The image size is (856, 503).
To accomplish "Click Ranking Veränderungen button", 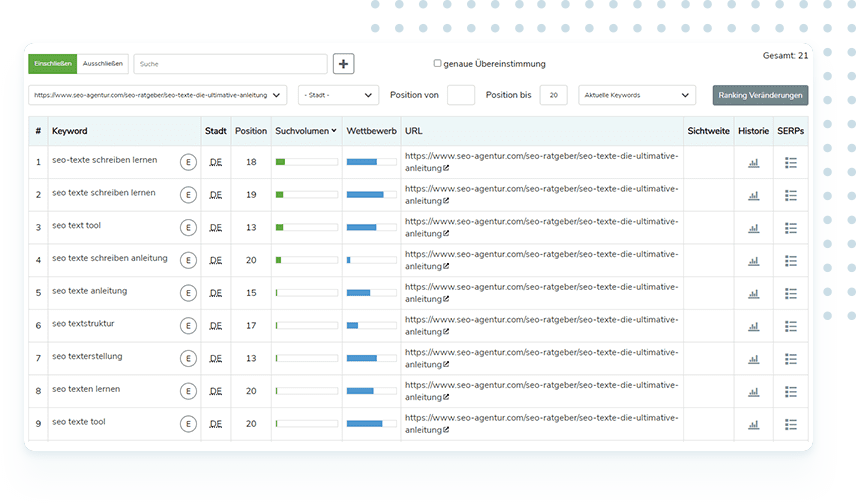I will coord(760,95).
